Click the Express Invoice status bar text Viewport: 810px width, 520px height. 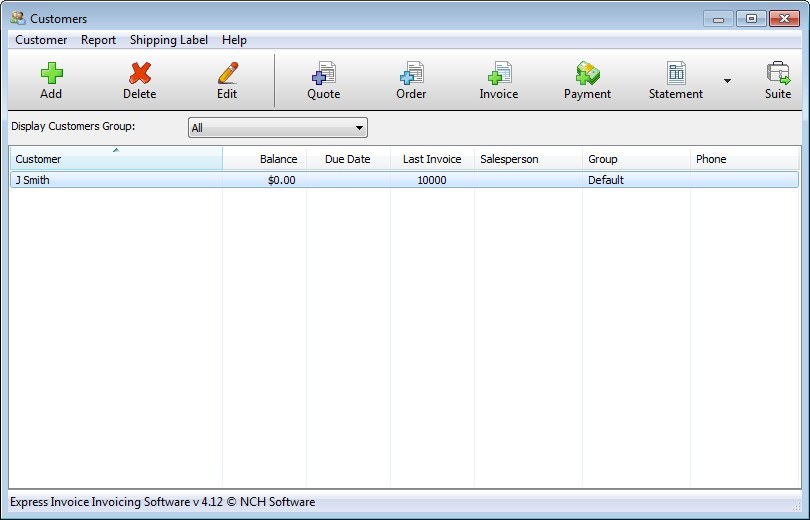tap(162, 502)
